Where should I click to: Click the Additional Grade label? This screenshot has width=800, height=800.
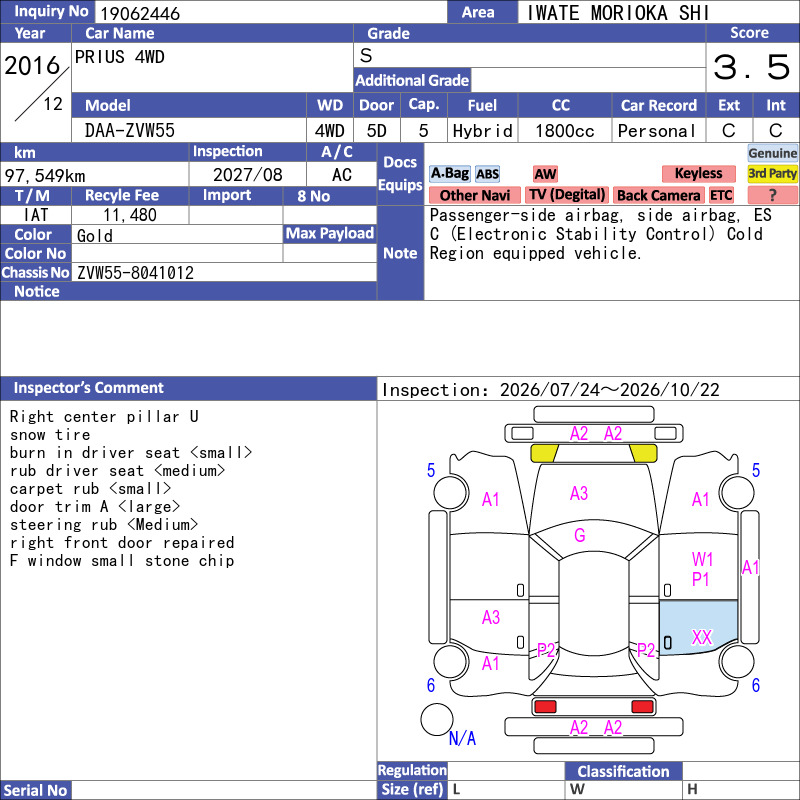(412, 81)
